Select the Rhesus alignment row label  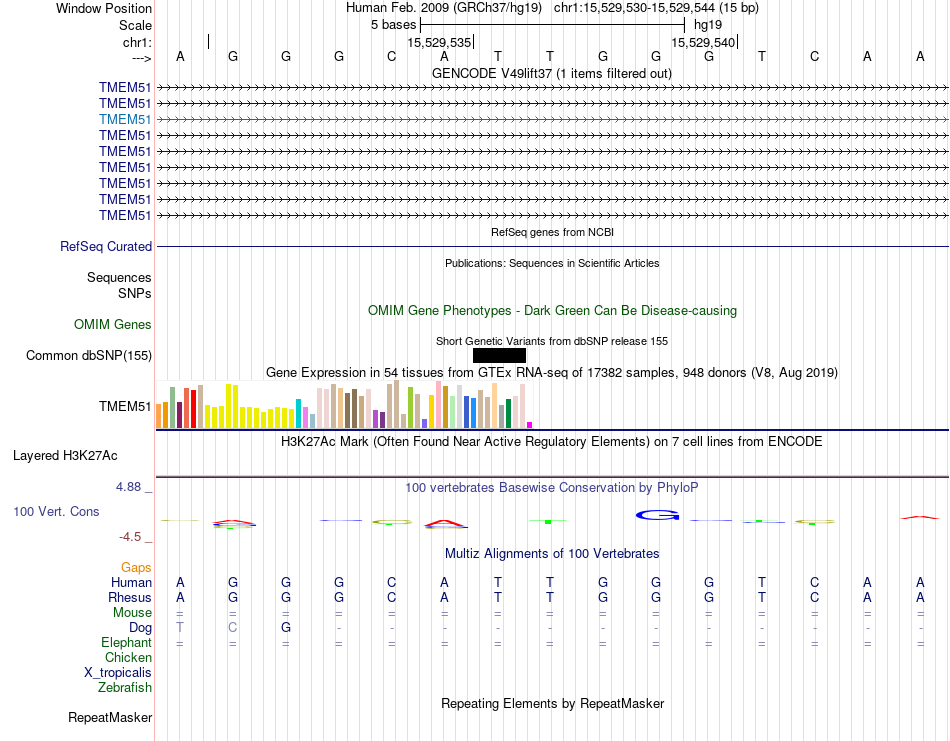pos(130,597)
